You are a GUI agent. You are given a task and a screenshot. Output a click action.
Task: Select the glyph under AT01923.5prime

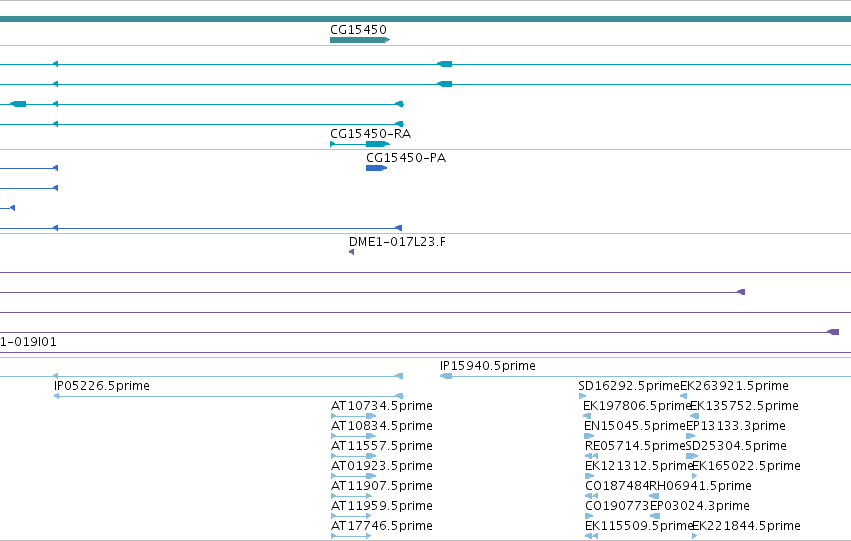(353, 476)
